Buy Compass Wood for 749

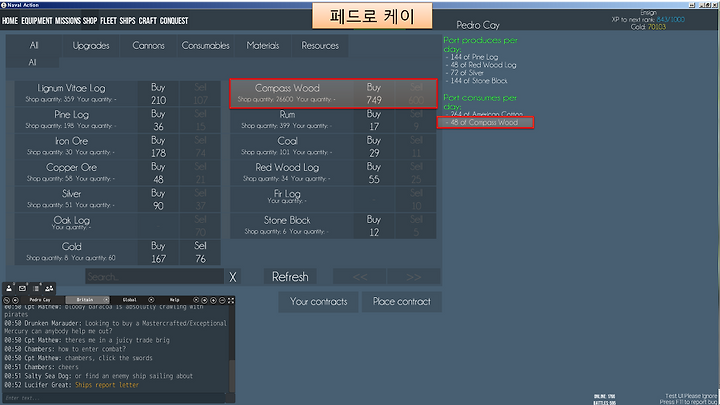pyautogui.click(x=374, y=94)
